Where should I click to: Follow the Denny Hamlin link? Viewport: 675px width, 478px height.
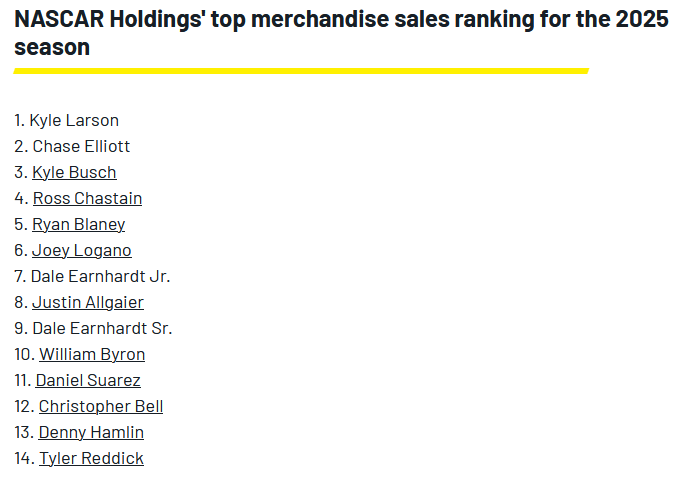91,432
